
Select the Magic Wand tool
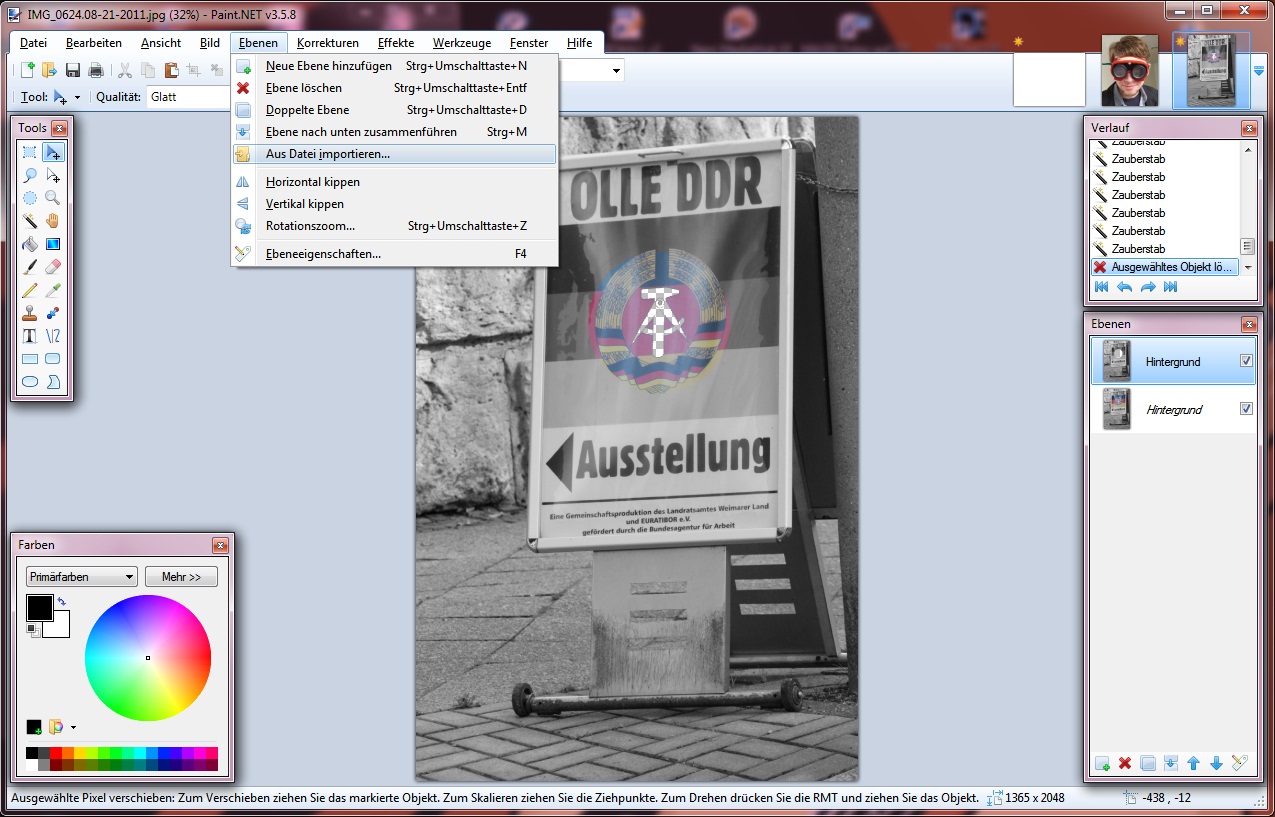tap(30, 221)
